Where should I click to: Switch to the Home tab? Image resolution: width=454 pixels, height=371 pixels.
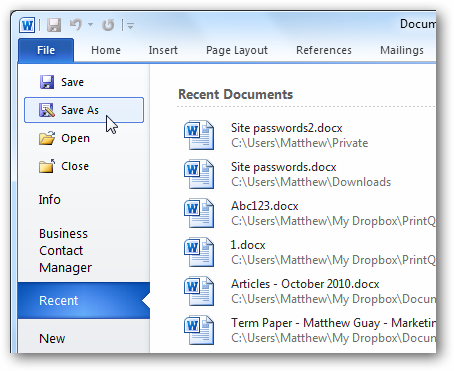106,50
